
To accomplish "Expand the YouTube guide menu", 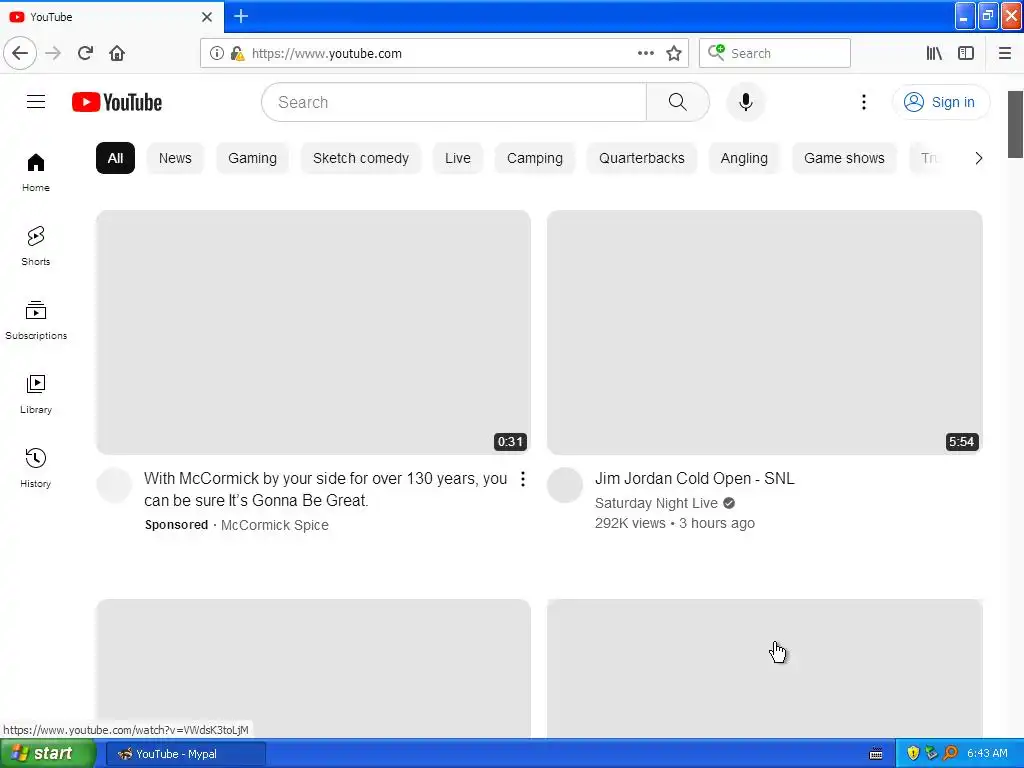I will 36,102.
